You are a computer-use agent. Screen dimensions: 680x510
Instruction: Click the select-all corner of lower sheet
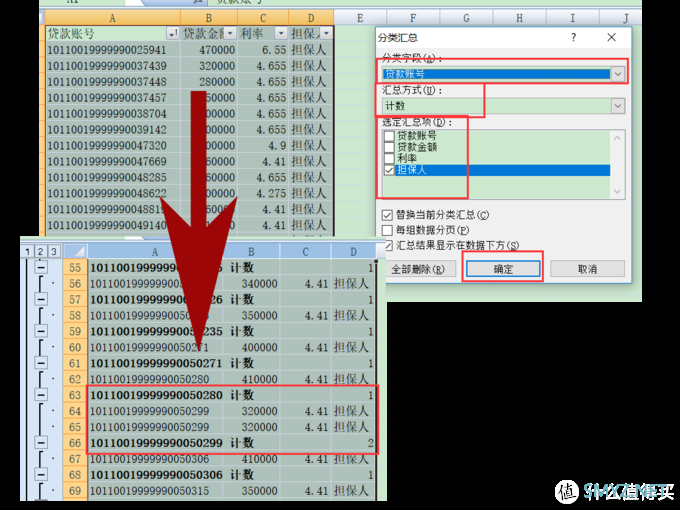pos(75,251)
